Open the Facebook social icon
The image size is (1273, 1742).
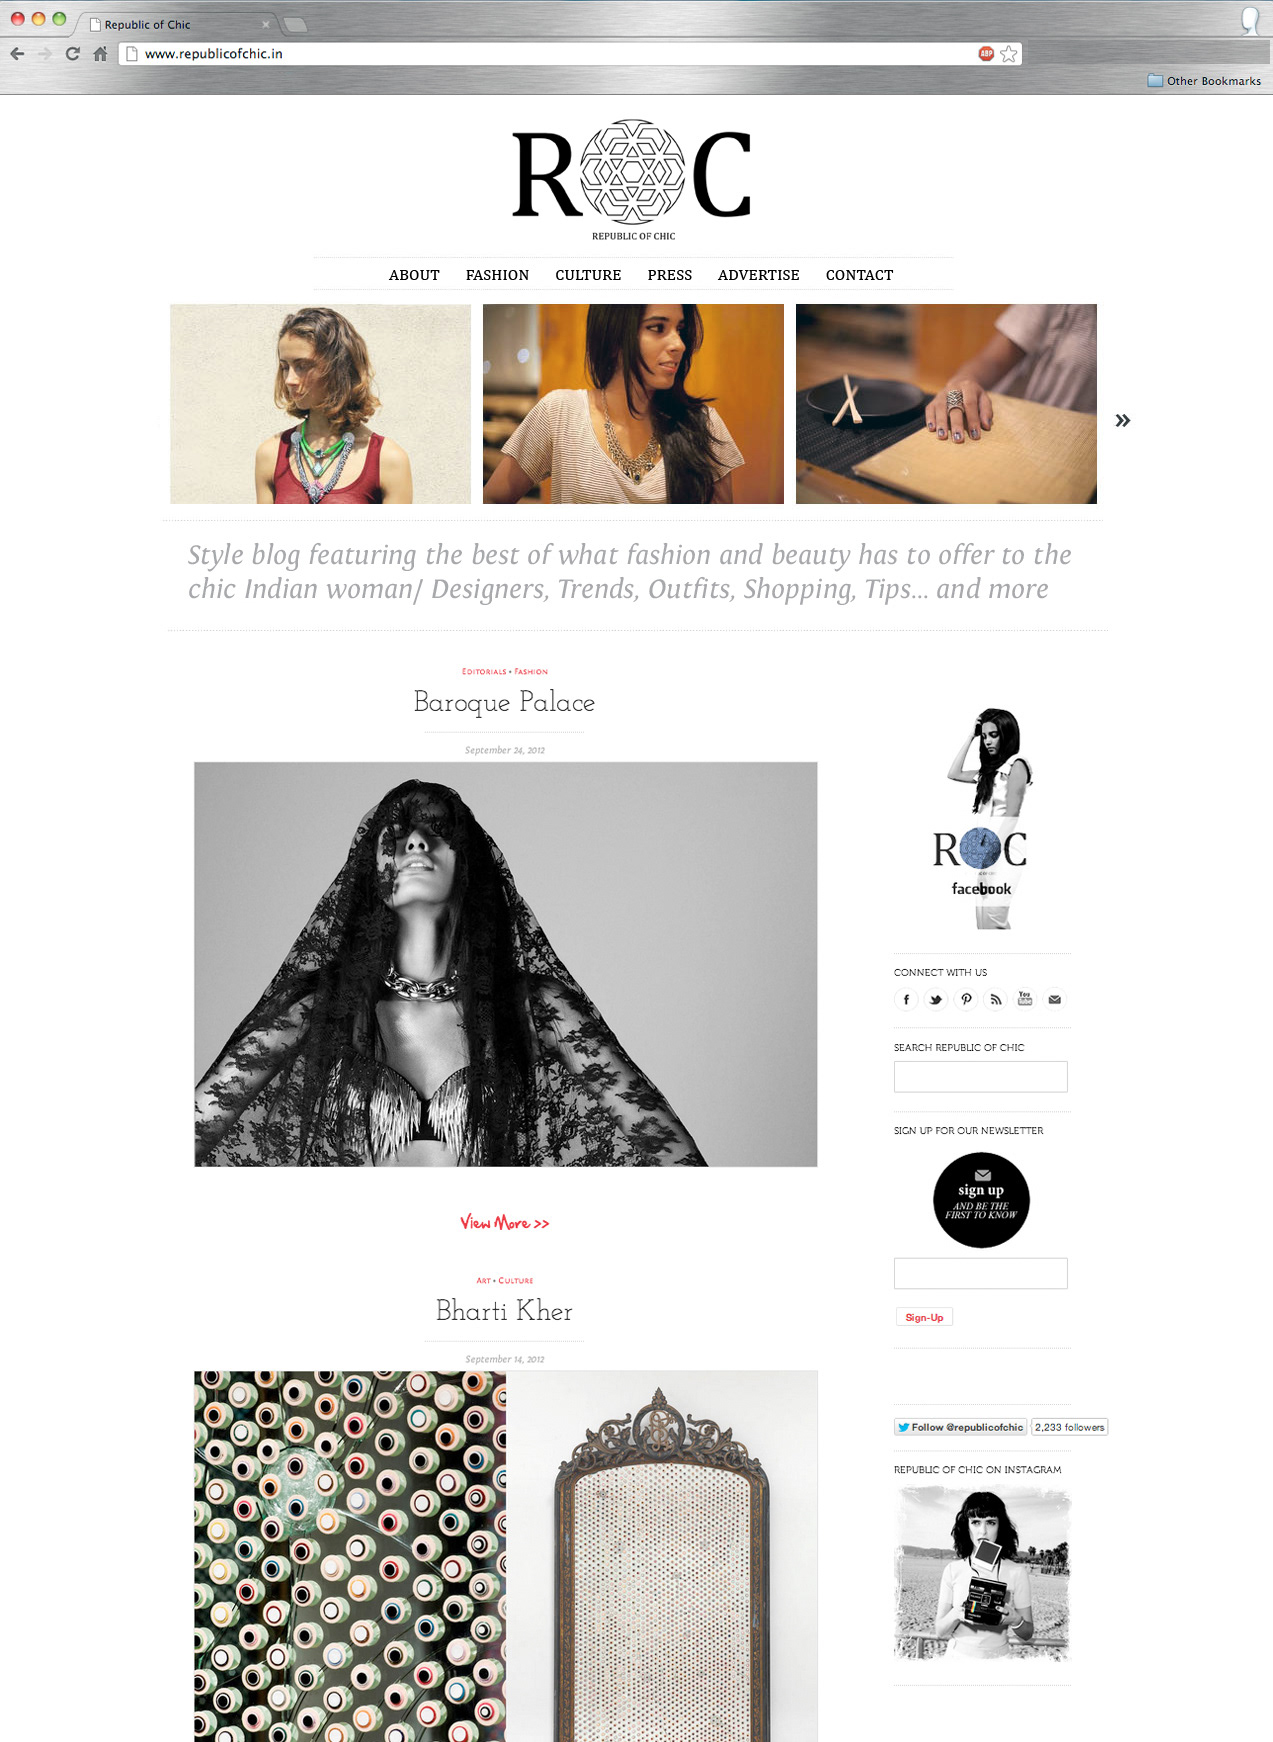[906, 999]
